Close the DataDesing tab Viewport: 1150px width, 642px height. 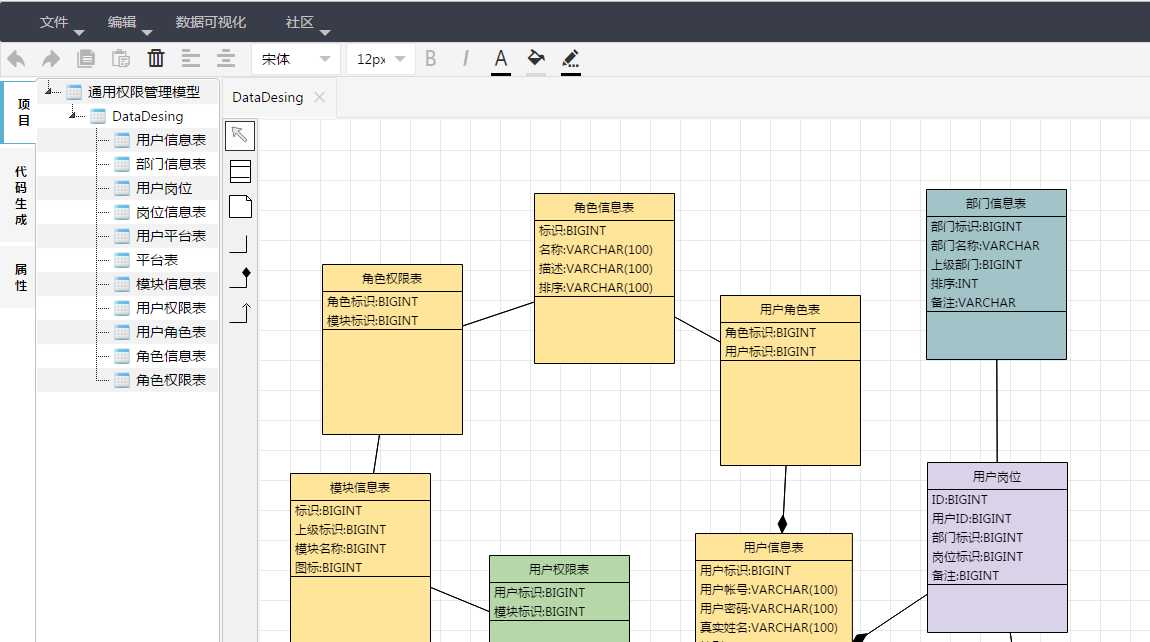click(320, 97)
